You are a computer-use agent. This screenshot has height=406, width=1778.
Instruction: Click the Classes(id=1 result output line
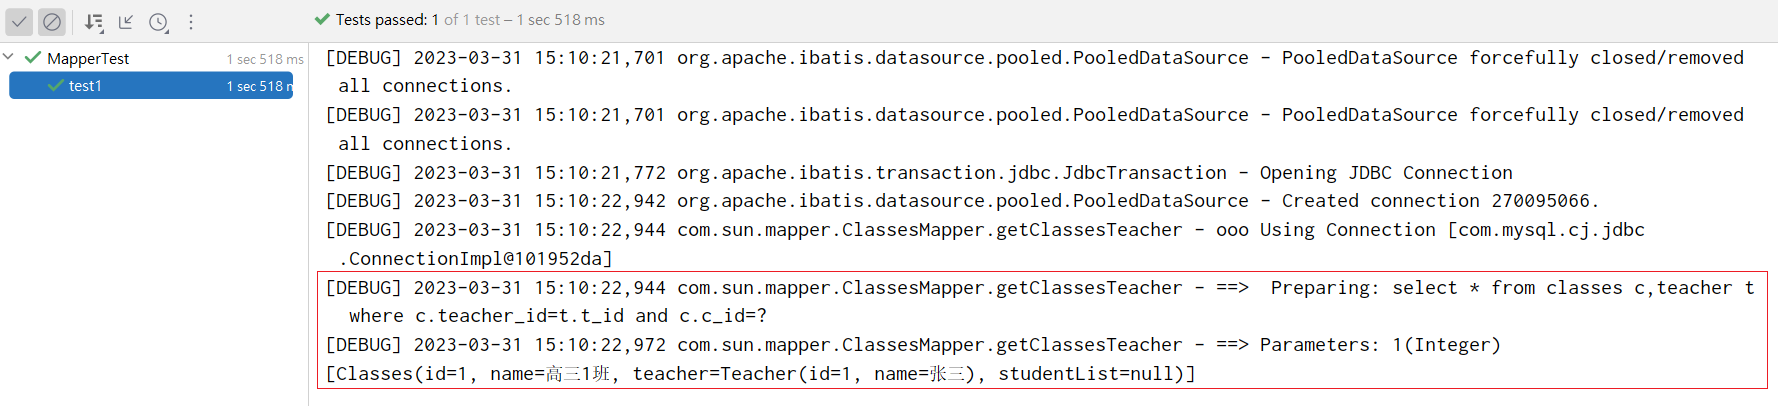click(x=760, y=374)
